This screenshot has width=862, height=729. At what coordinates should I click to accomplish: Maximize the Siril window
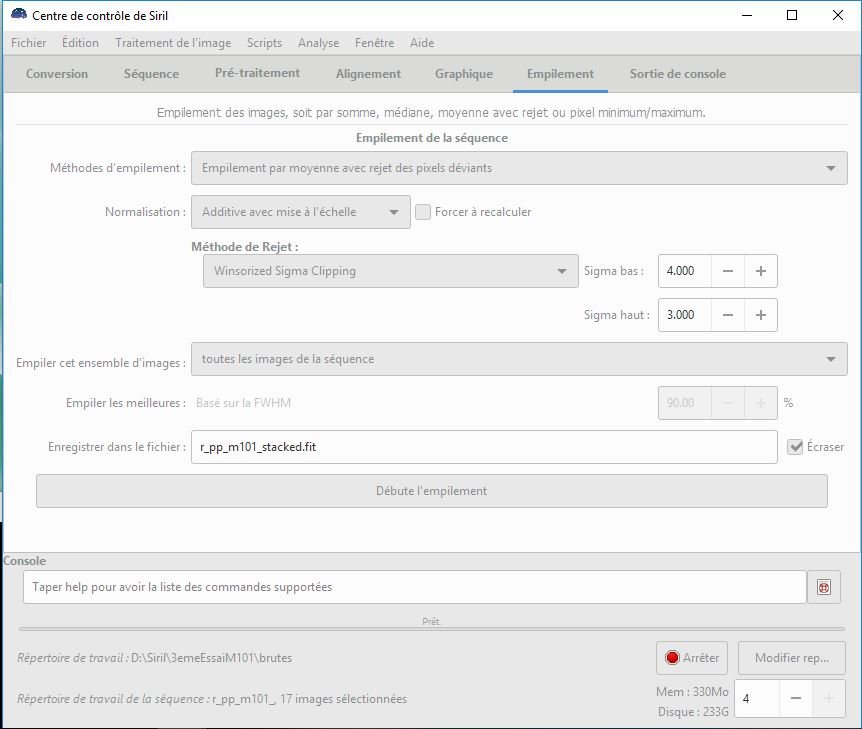click(792, 15)
